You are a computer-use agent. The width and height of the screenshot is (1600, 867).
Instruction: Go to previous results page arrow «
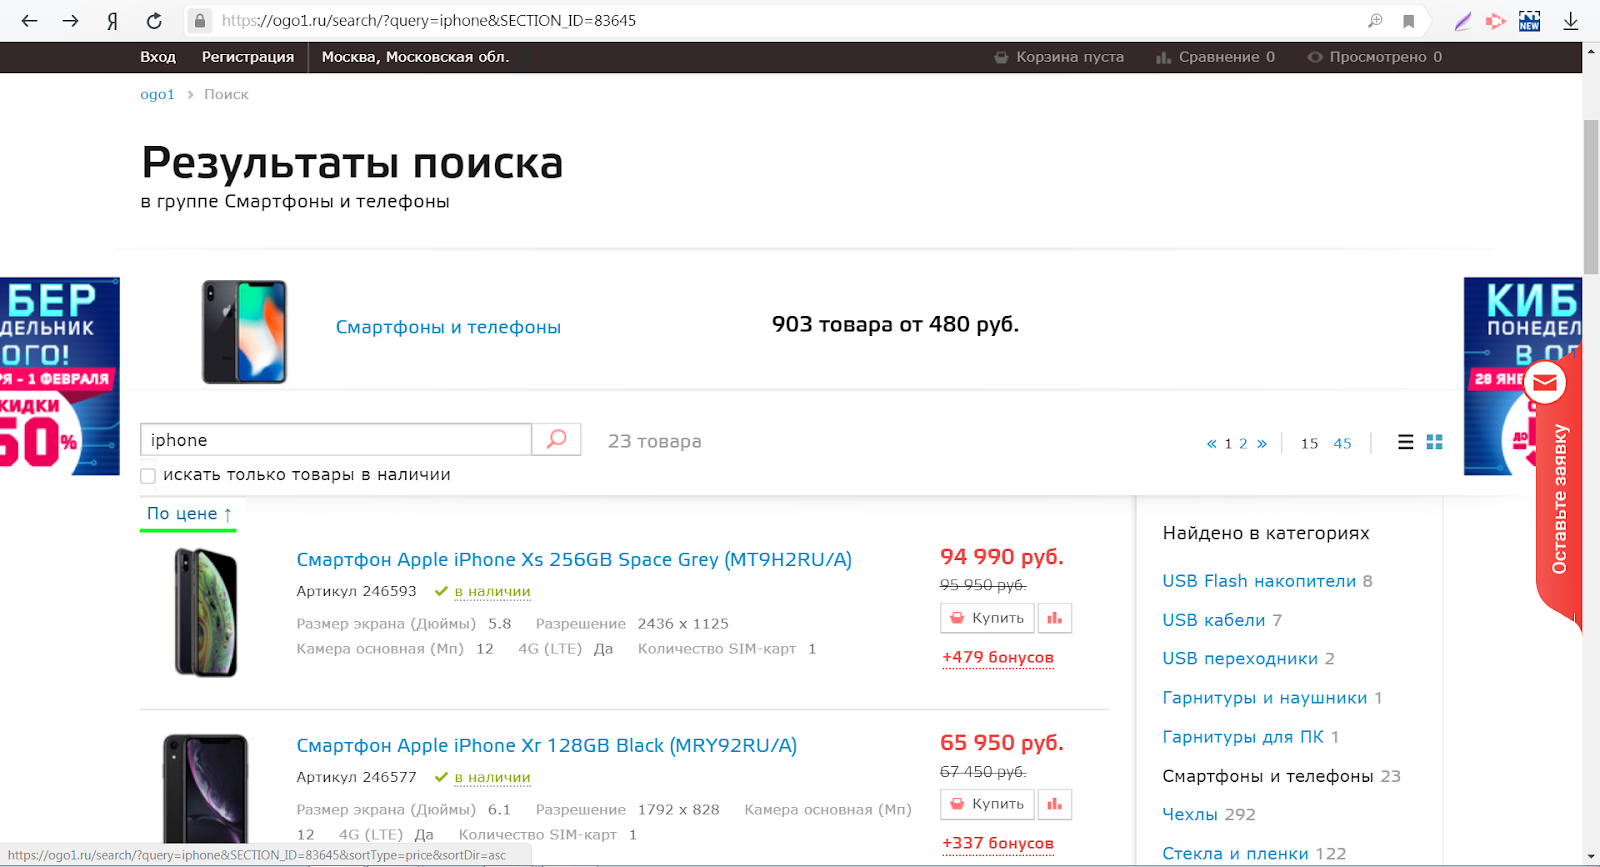click(x=1212, y=444)
